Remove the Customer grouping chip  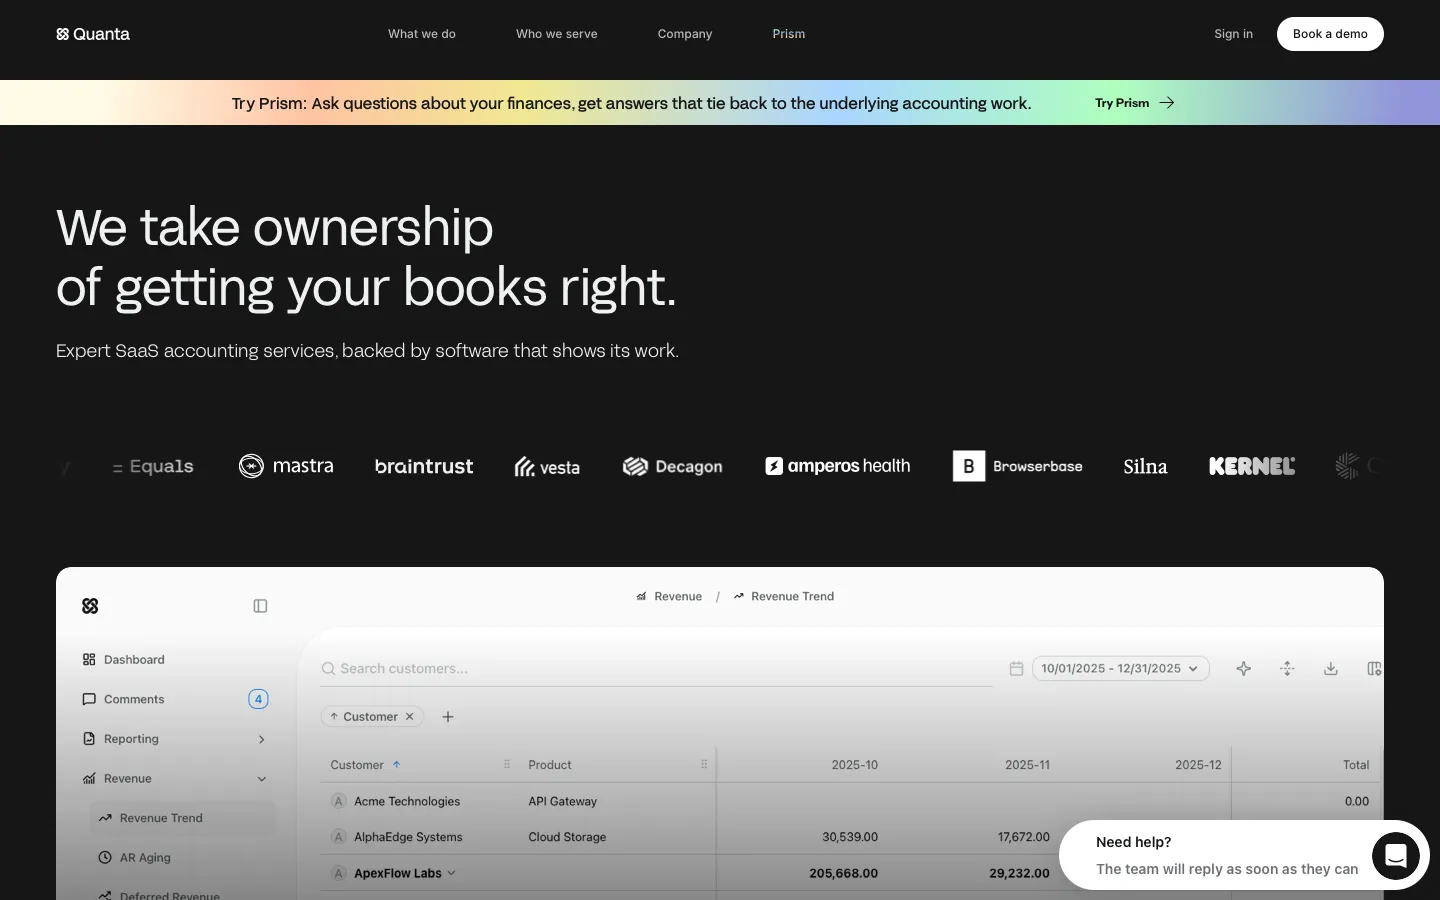[x=410, y=716]
